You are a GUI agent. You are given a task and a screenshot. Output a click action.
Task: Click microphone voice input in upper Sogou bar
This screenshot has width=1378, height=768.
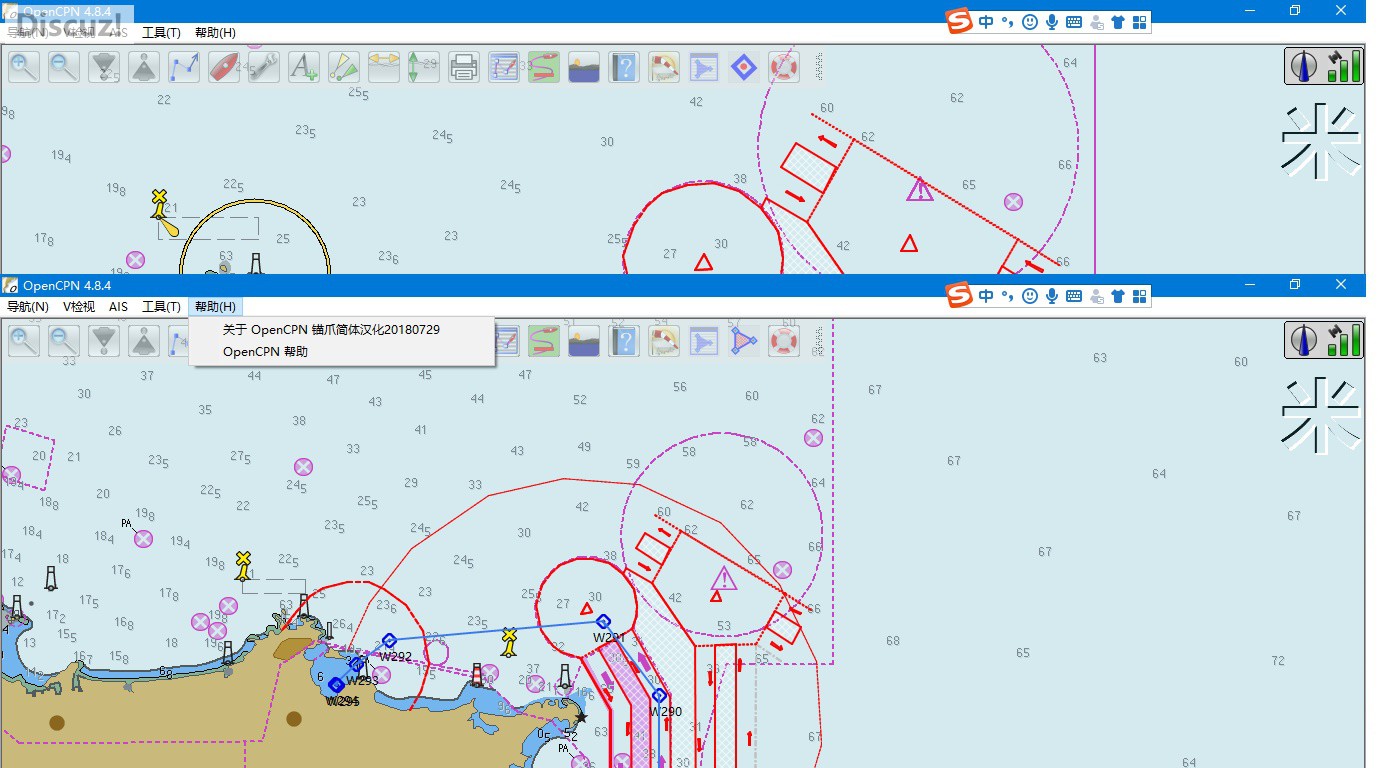tap(1052, 21)
